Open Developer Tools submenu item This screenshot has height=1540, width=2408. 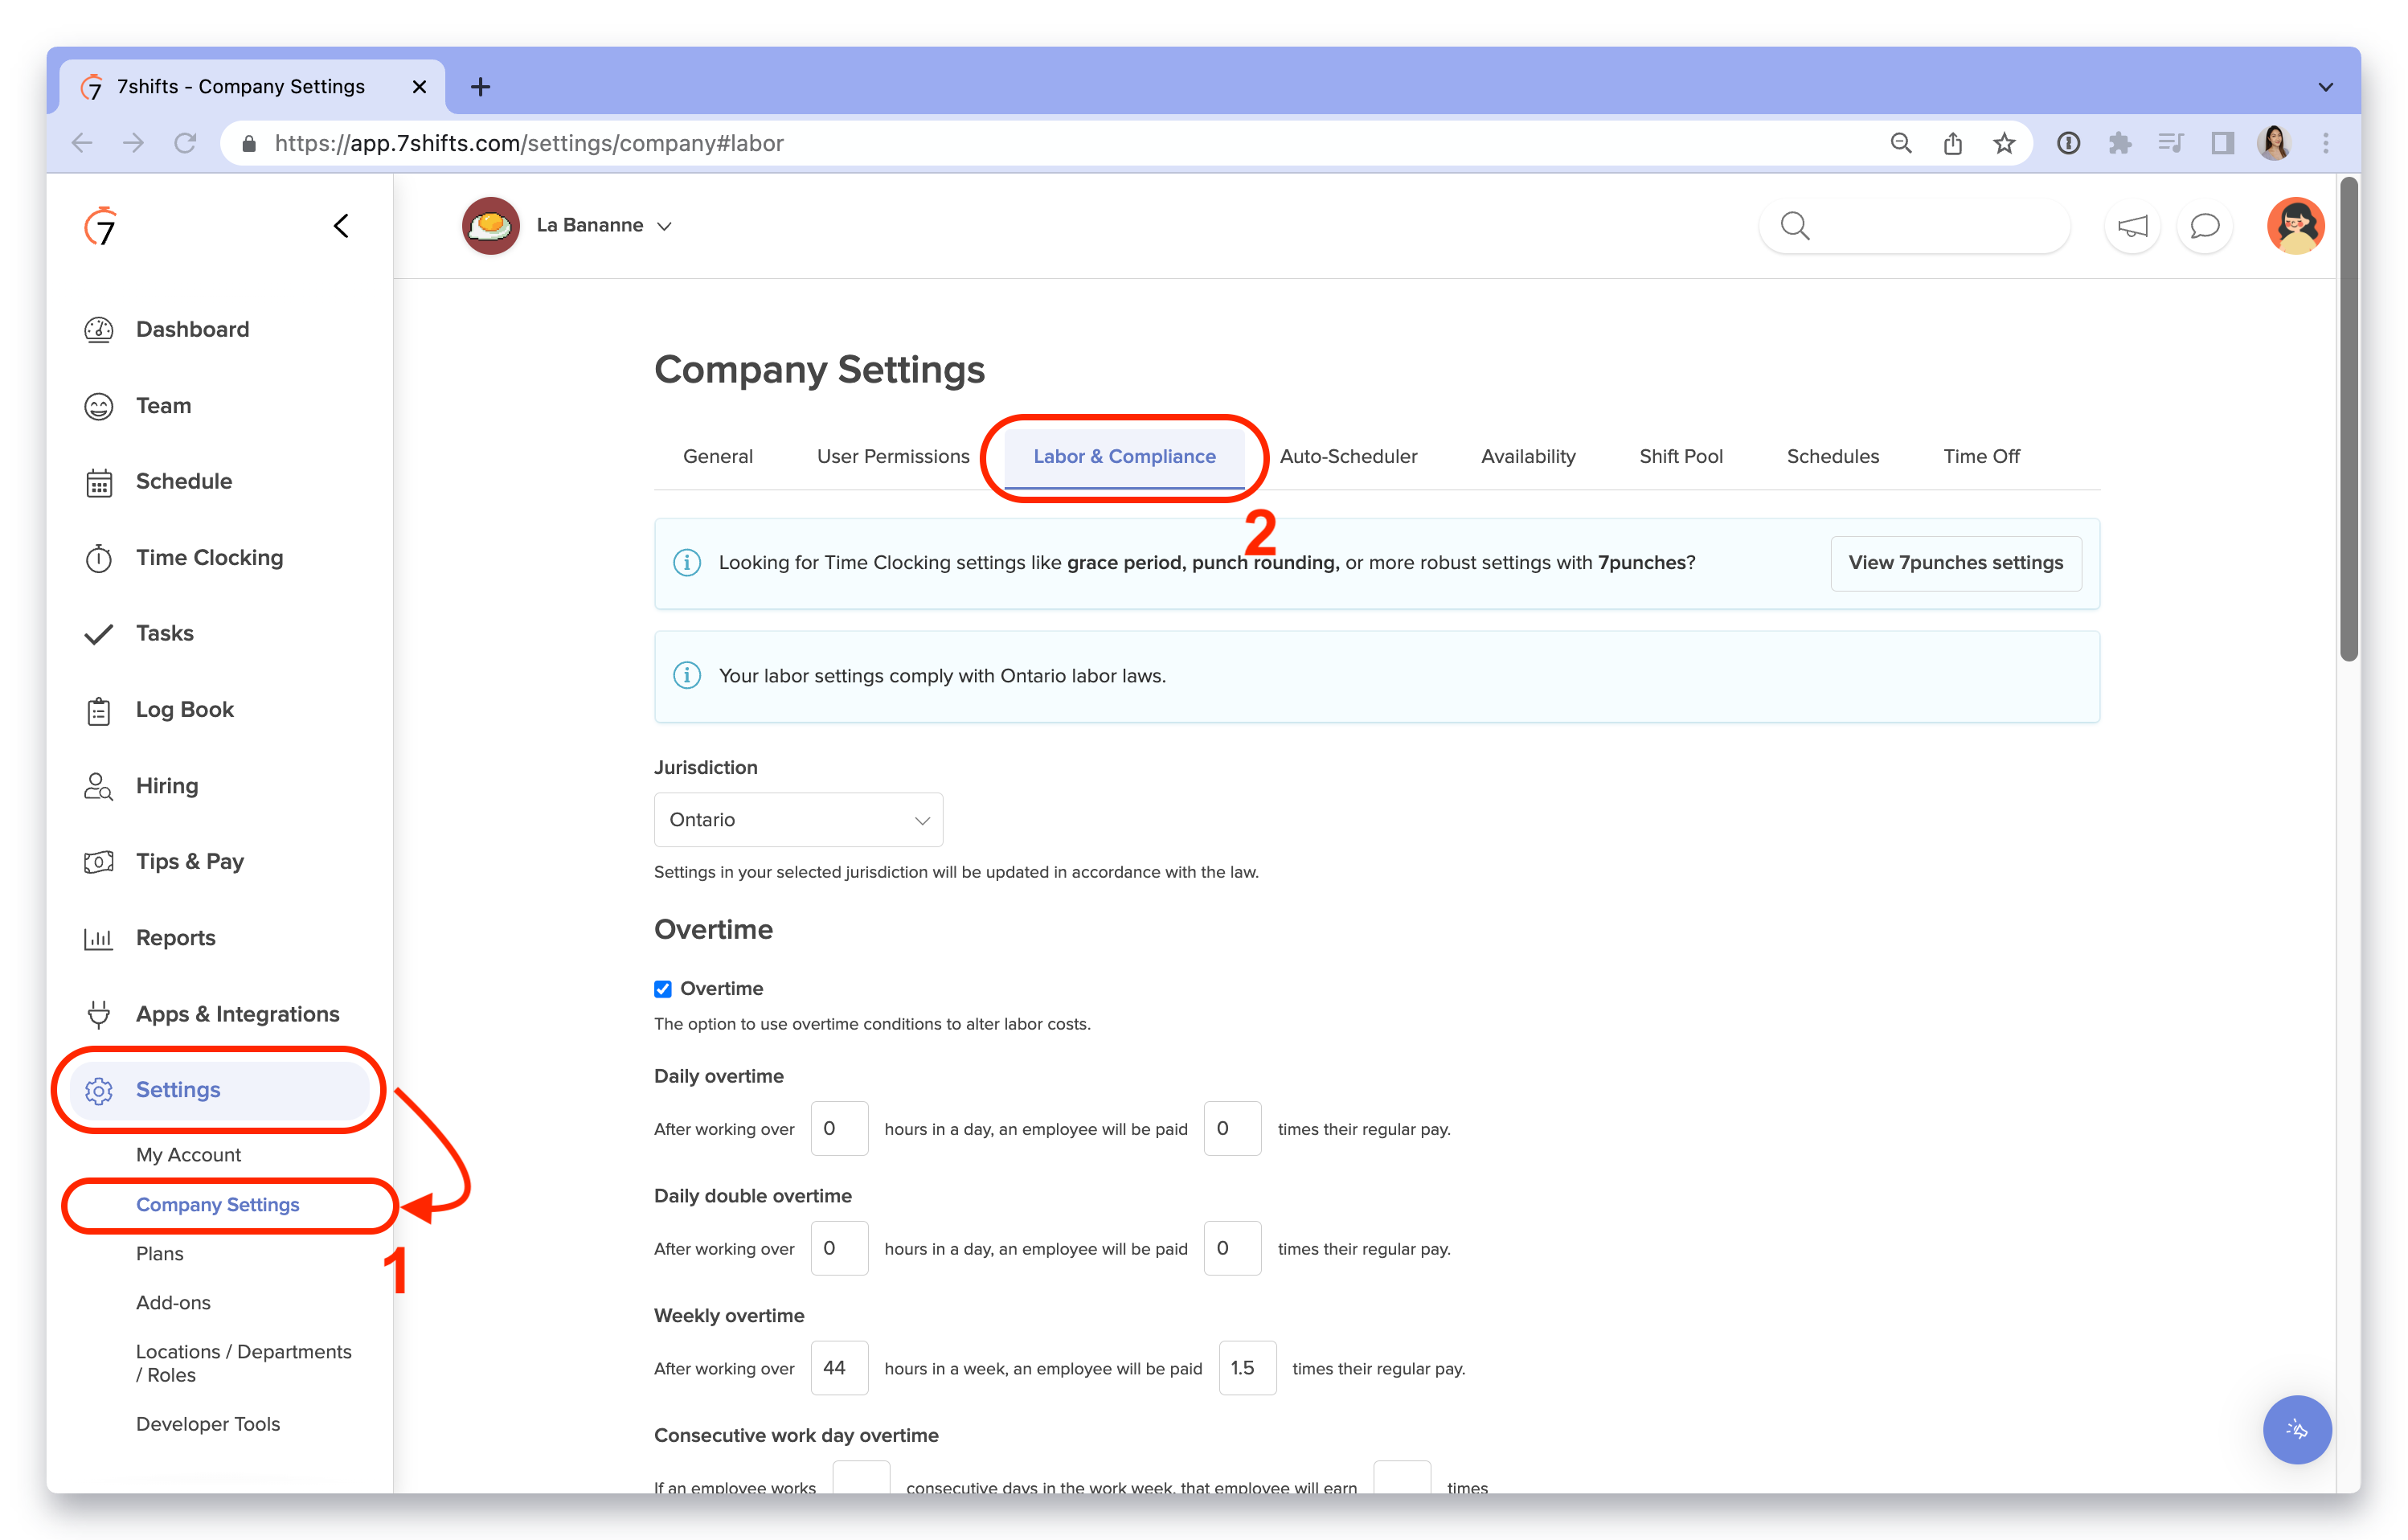(x=207, y=1423)
